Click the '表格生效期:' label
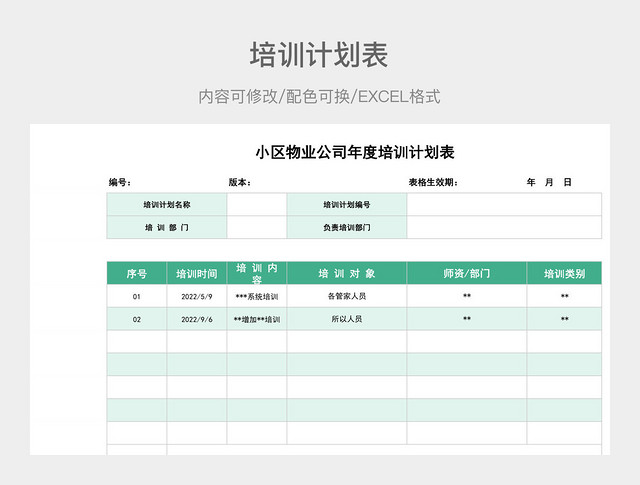Image resolution: width=640 pixels, height=485 pixels. 433,182
